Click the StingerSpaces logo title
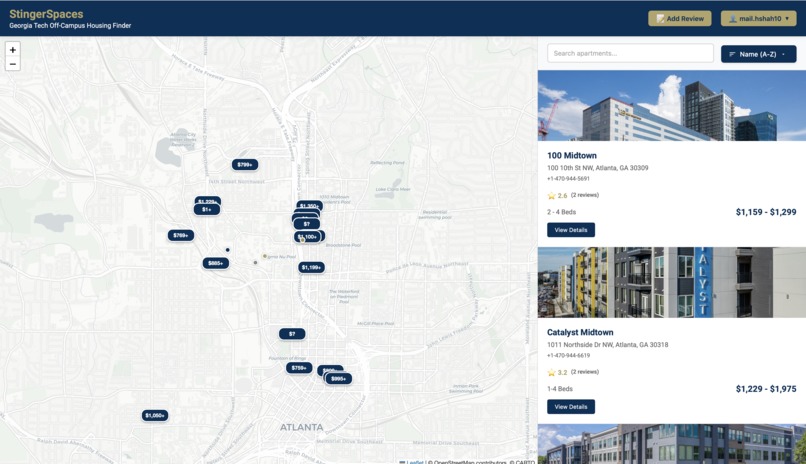Viewport: 806px width, 464px height. (46, 14)
